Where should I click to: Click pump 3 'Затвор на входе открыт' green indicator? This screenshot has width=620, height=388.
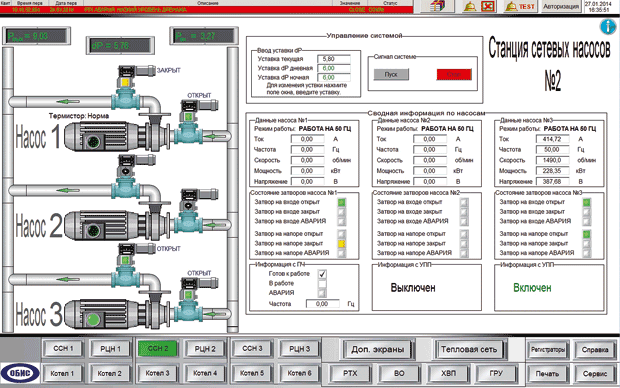point(587,202)
